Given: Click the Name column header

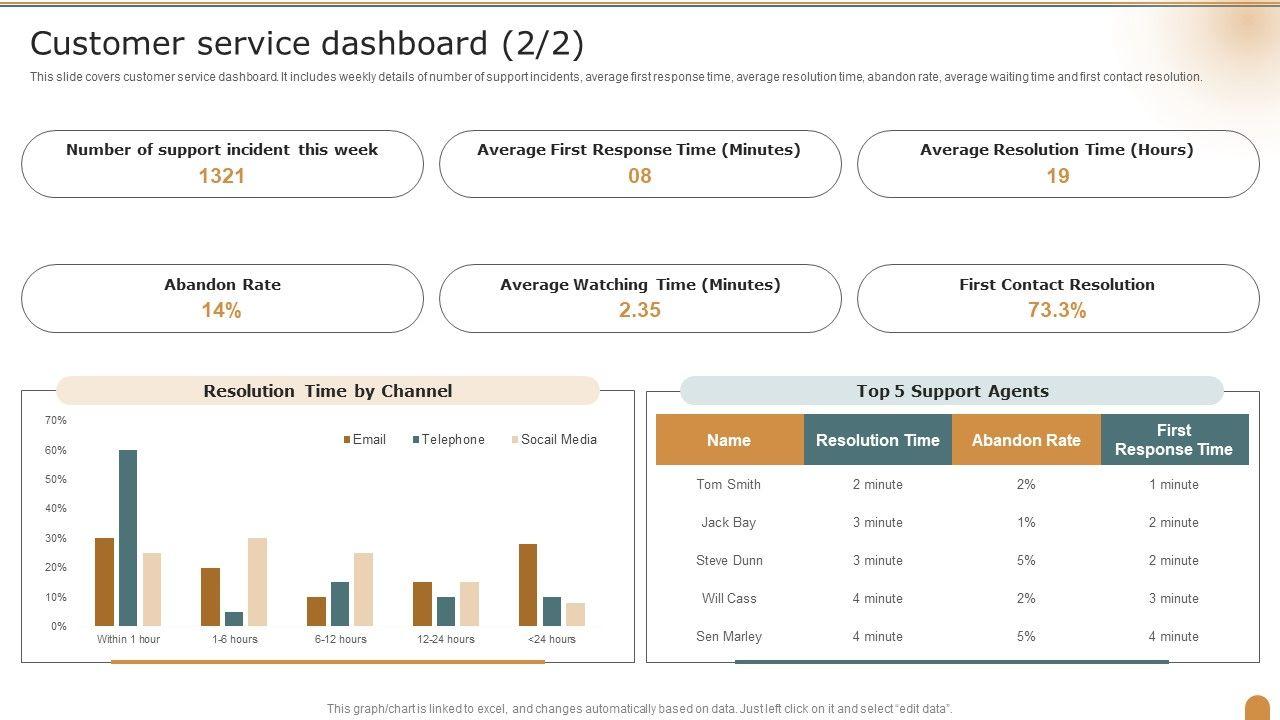Looking at the screenshot, I should pos(729,440).
